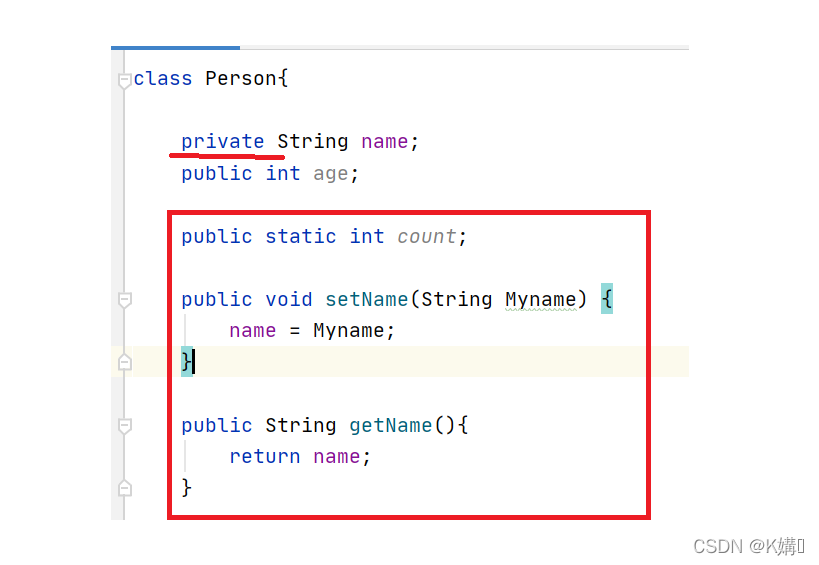Click the highlighted closing brace of setName
819x565 pixels.
[186, 361]
